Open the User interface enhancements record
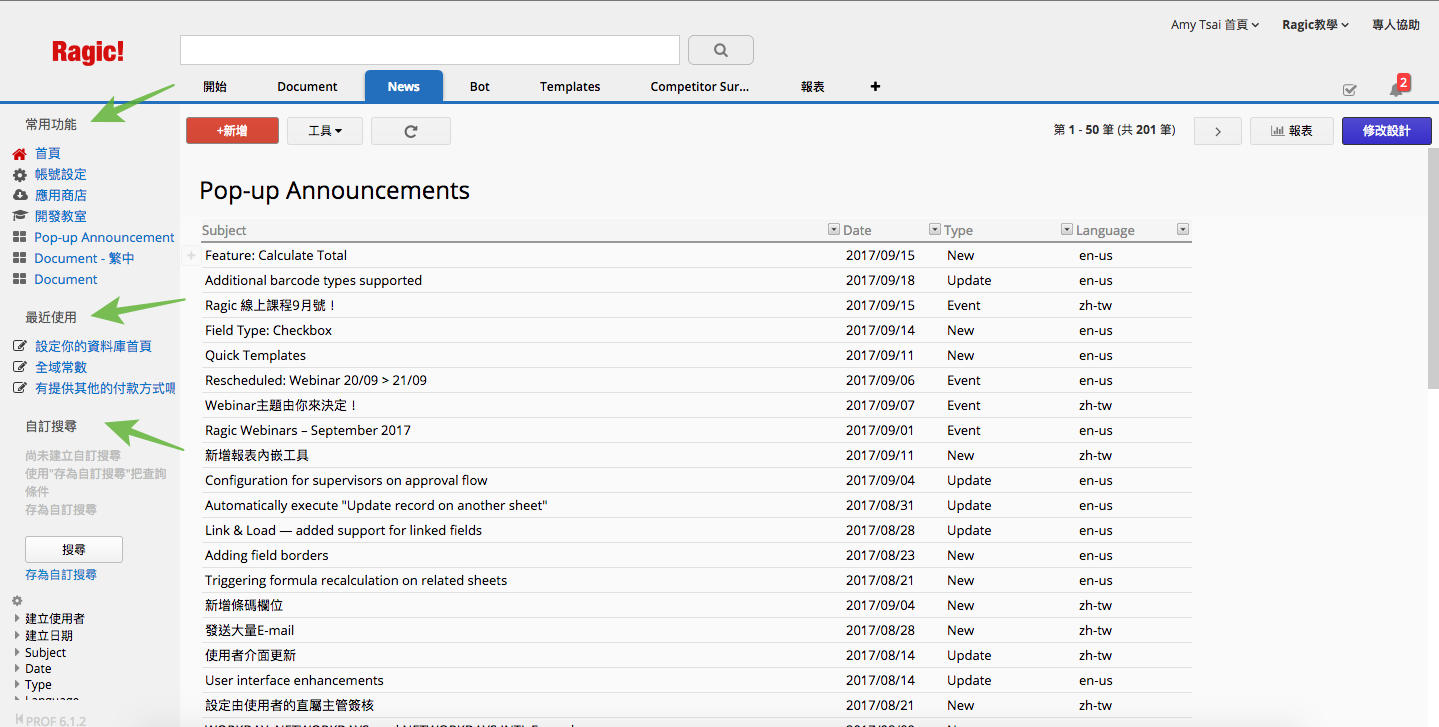 (294, 681)
